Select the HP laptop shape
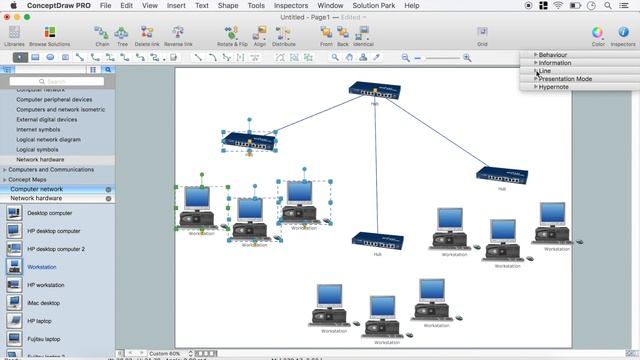 coord(29,321)
